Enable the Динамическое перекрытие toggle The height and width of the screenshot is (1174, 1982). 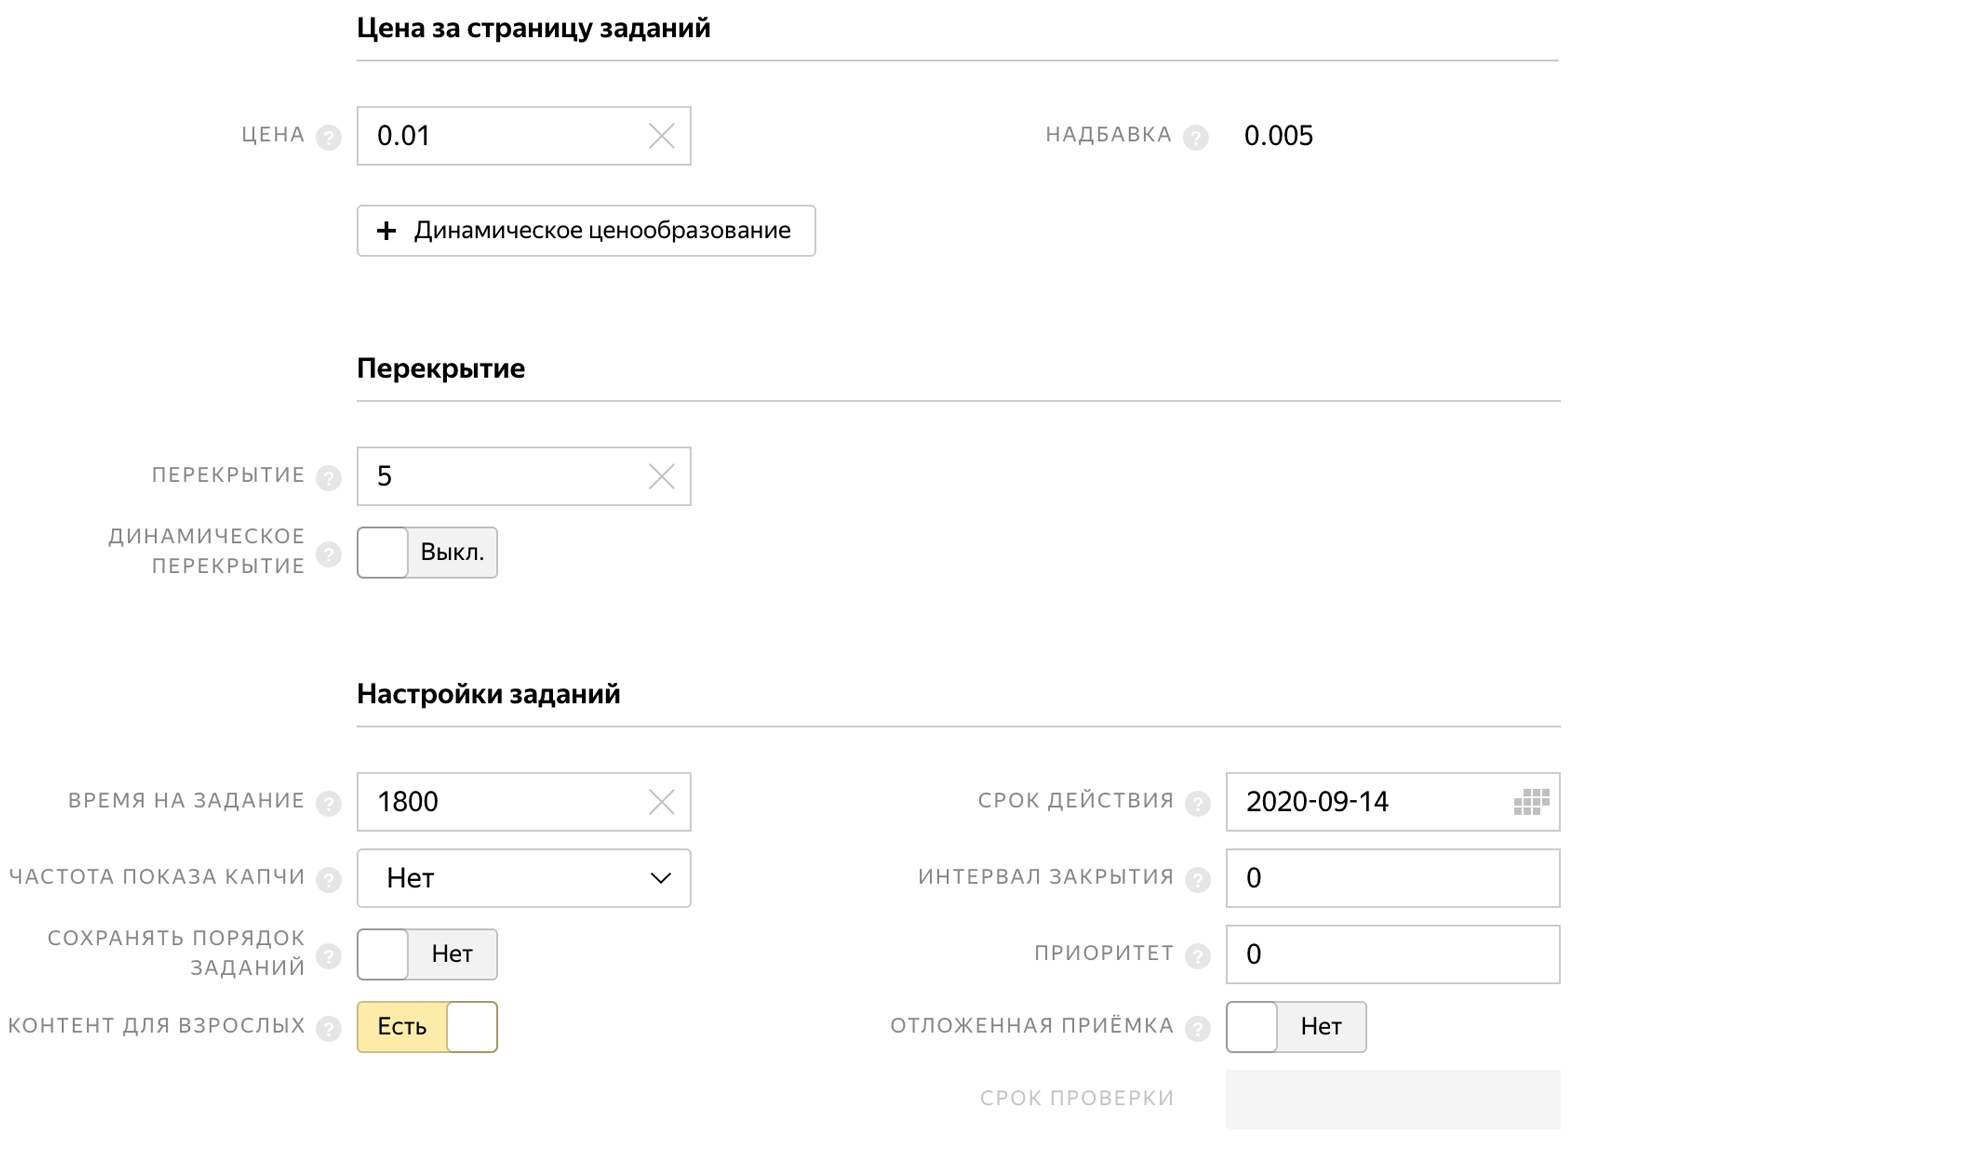[x=427, y=553]
